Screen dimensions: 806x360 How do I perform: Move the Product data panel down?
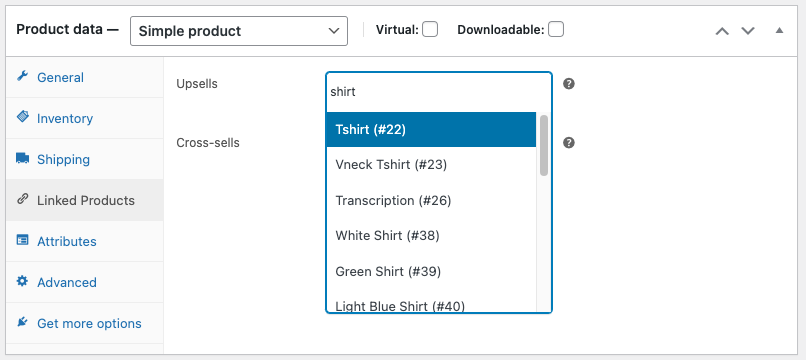coord(748,31)
